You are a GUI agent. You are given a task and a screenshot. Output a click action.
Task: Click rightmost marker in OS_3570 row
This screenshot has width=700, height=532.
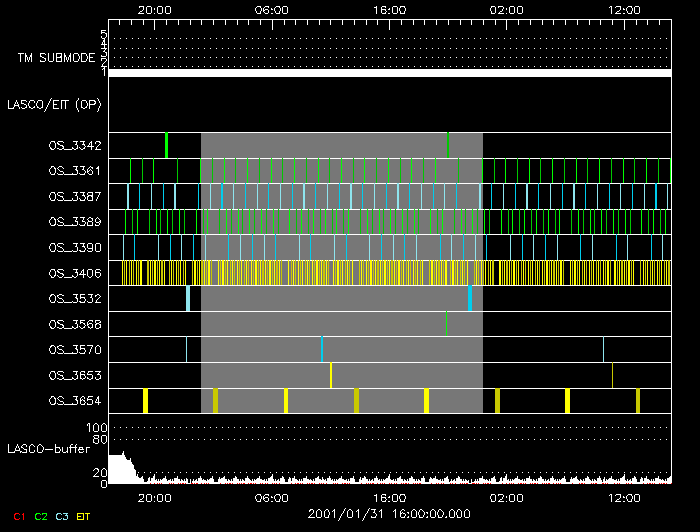(603, 349)
